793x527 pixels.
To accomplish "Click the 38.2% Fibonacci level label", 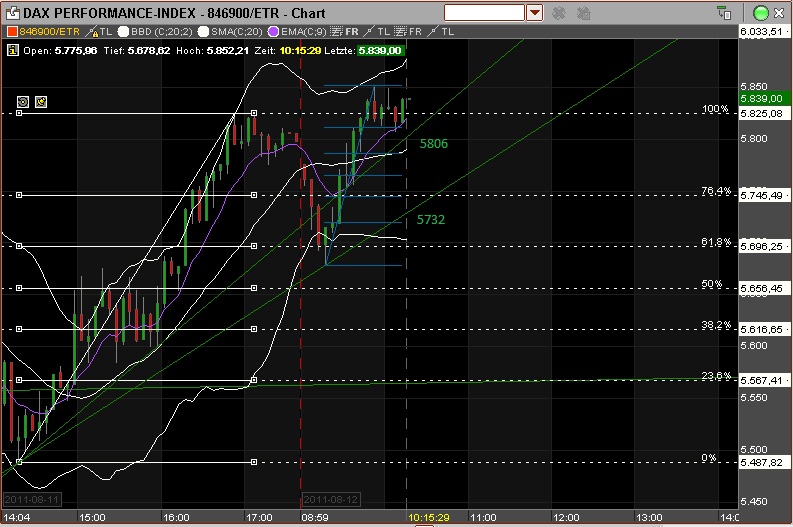I will tap(716, 325).
